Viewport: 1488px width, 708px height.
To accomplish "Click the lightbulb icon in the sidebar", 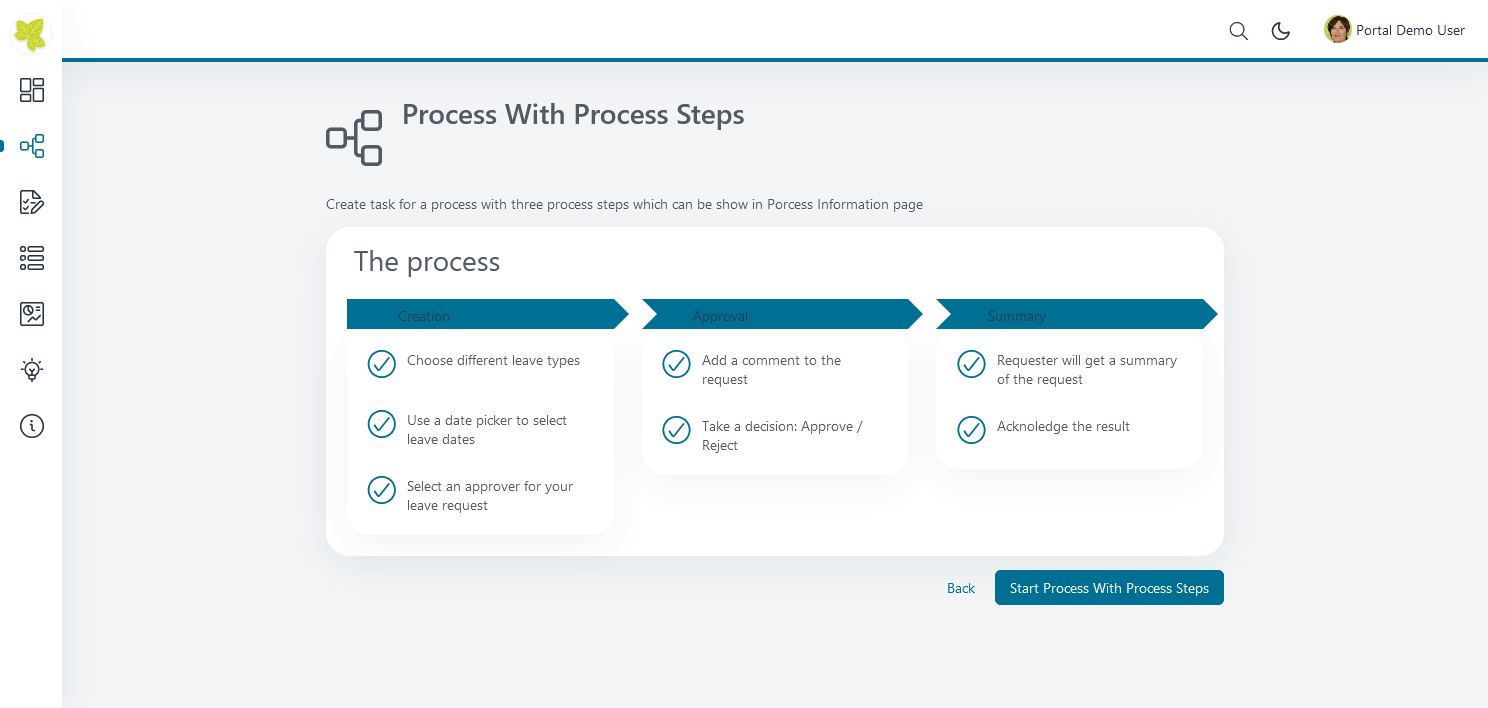I will (x=32, y=370).
